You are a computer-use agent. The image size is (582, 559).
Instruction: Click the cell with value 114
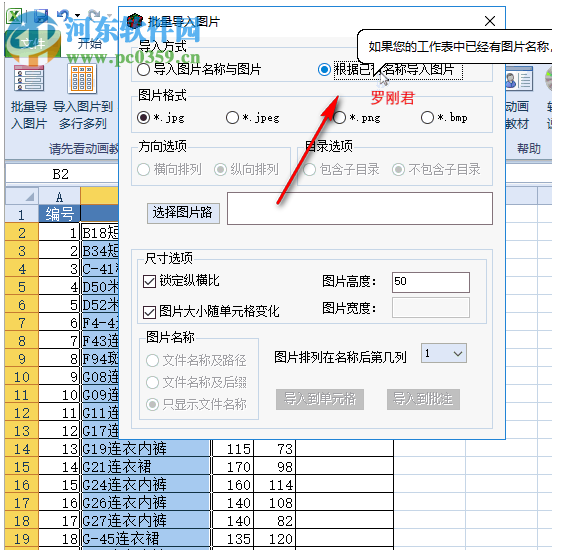(275, 485)
